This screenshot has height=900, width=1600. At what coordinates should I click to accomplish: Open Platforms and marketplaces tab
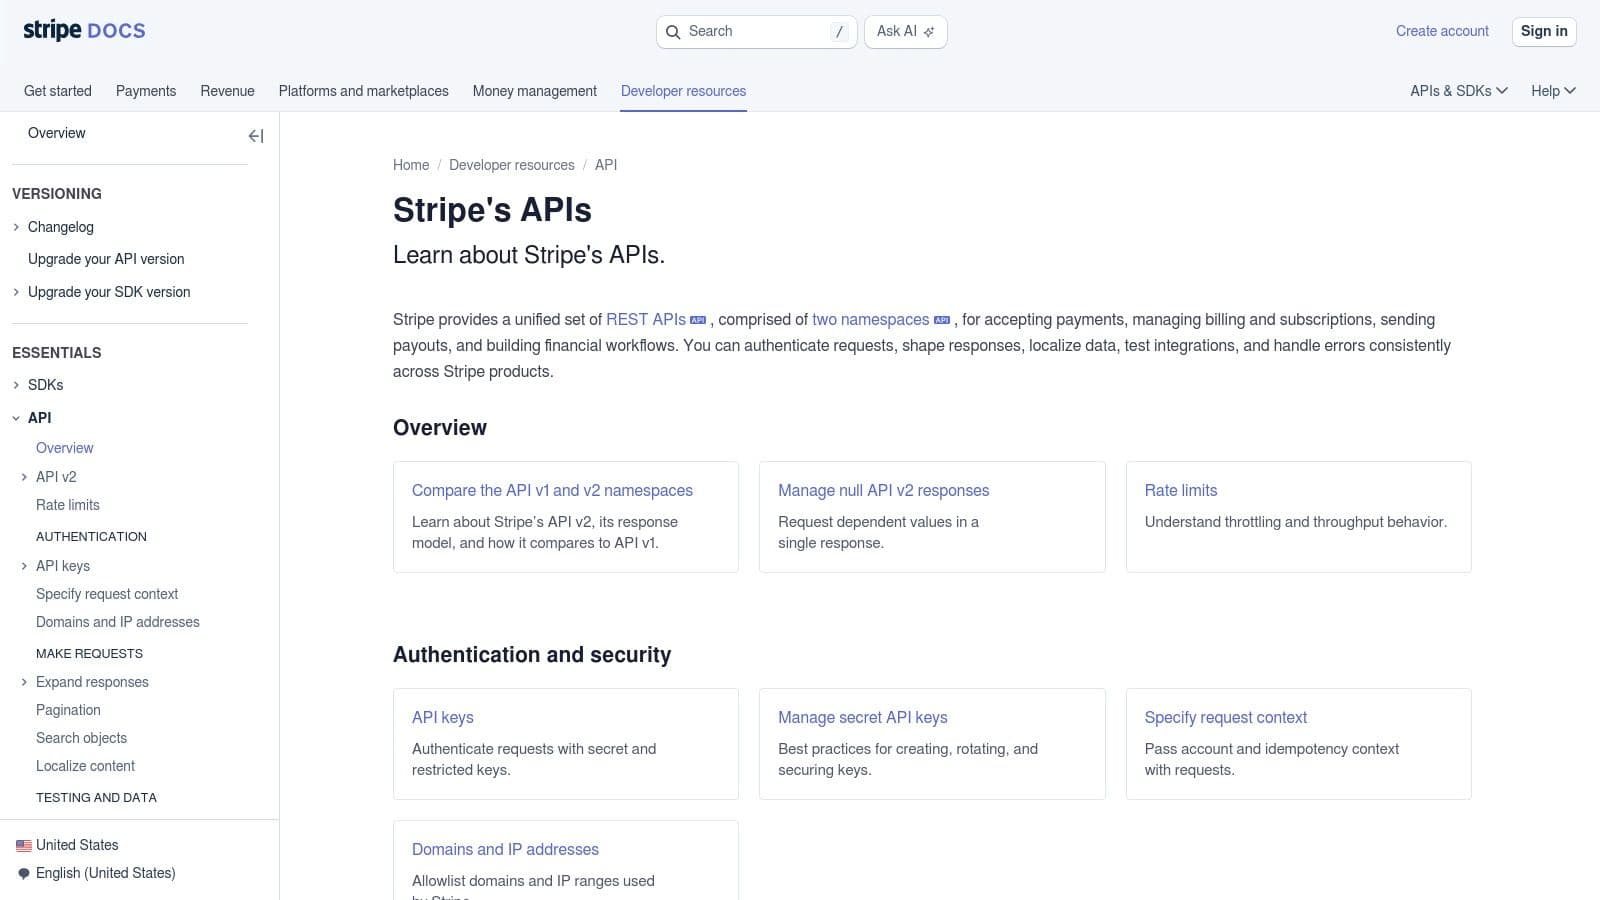pos(364,91)
